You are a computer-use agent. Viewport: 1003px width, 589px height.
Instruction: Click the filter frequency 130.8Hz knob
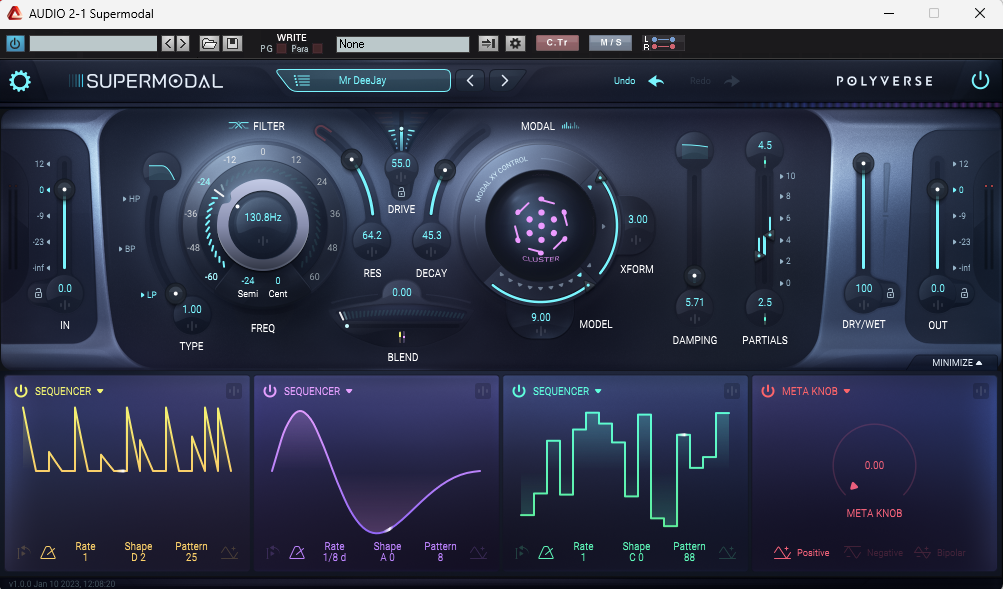pos(263,224)
